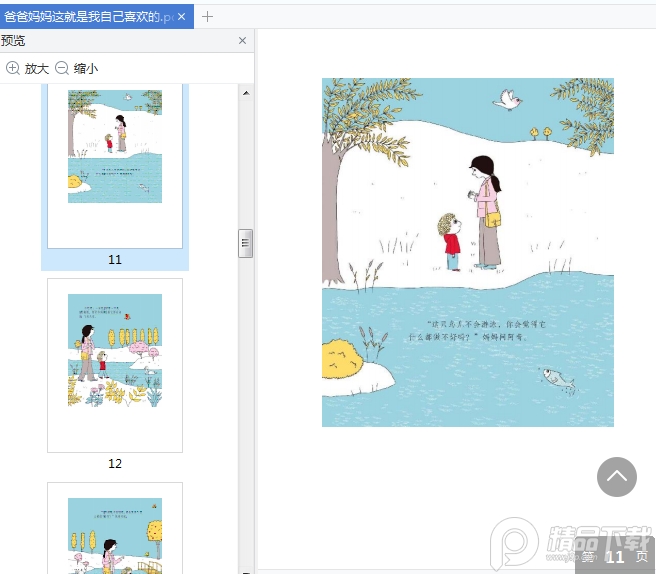
Task: Close the 爸爸妈妈这就是我自己喜欢的 PDF tab
Action: 182,17
